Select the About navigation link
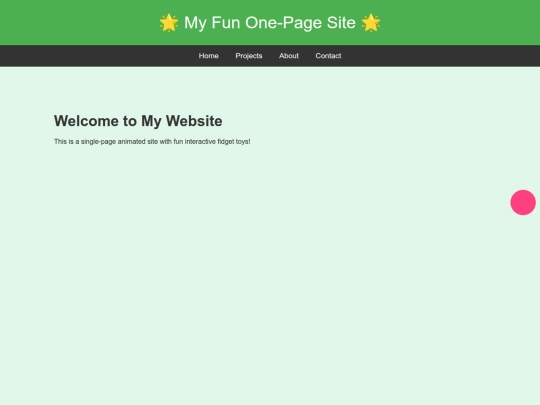The image size is (540, 405). tap(289, 56)
